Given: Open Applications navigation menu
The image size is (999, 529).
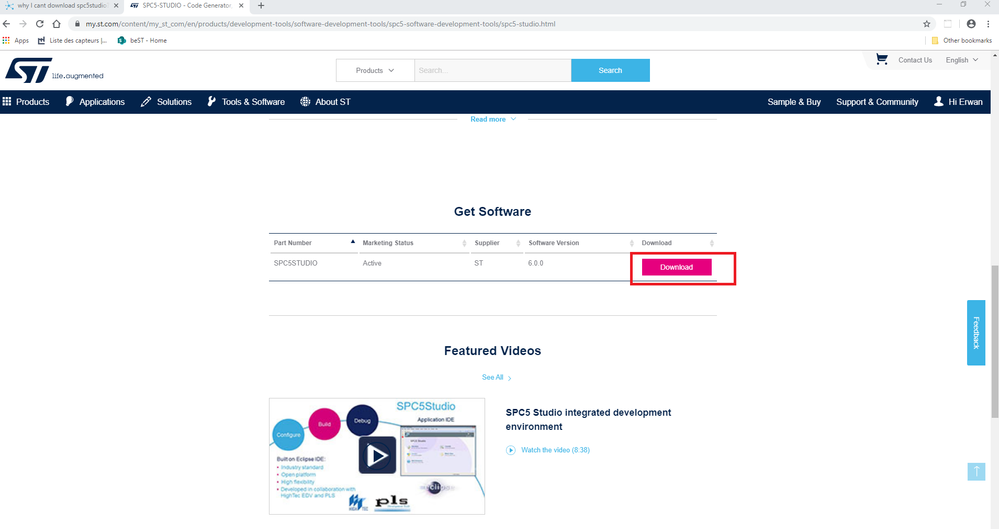Looking at the screenshot, I should [x=95, y=102].
